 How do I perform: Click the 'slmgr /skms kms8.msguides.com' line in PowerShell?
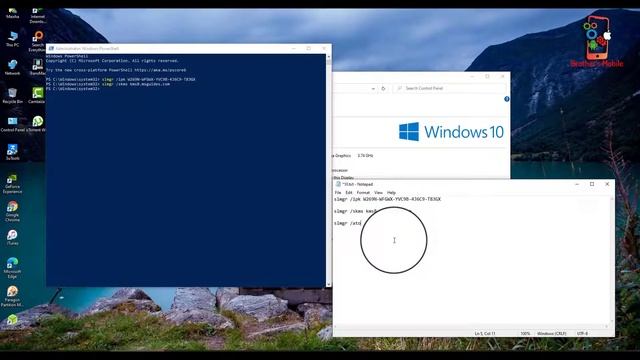(108, 84)
